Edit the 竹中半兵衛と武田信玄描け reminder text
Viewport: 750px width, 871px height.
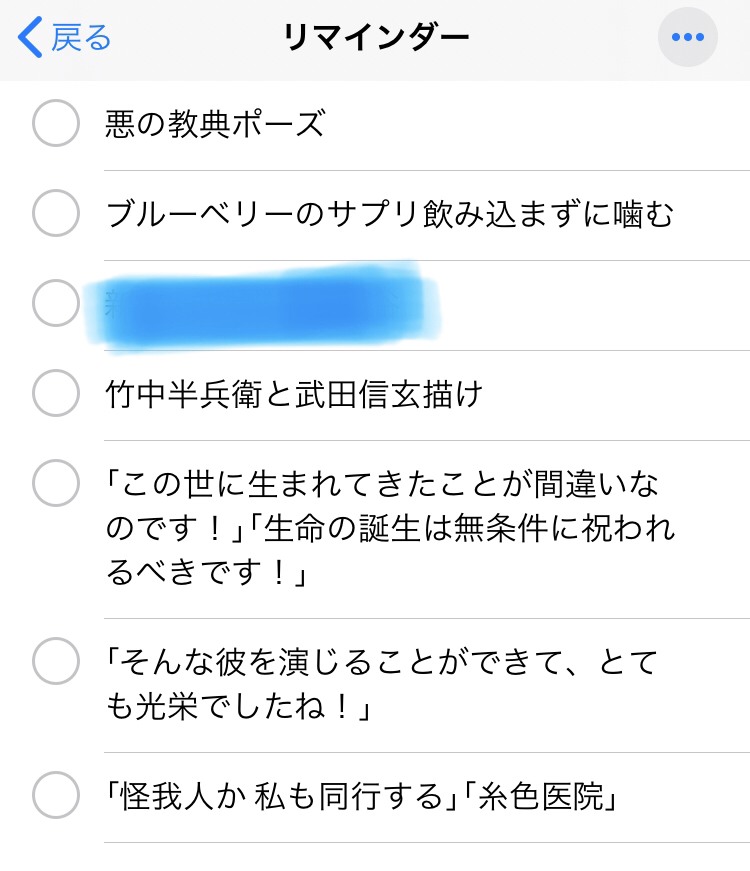click(294, 394)
